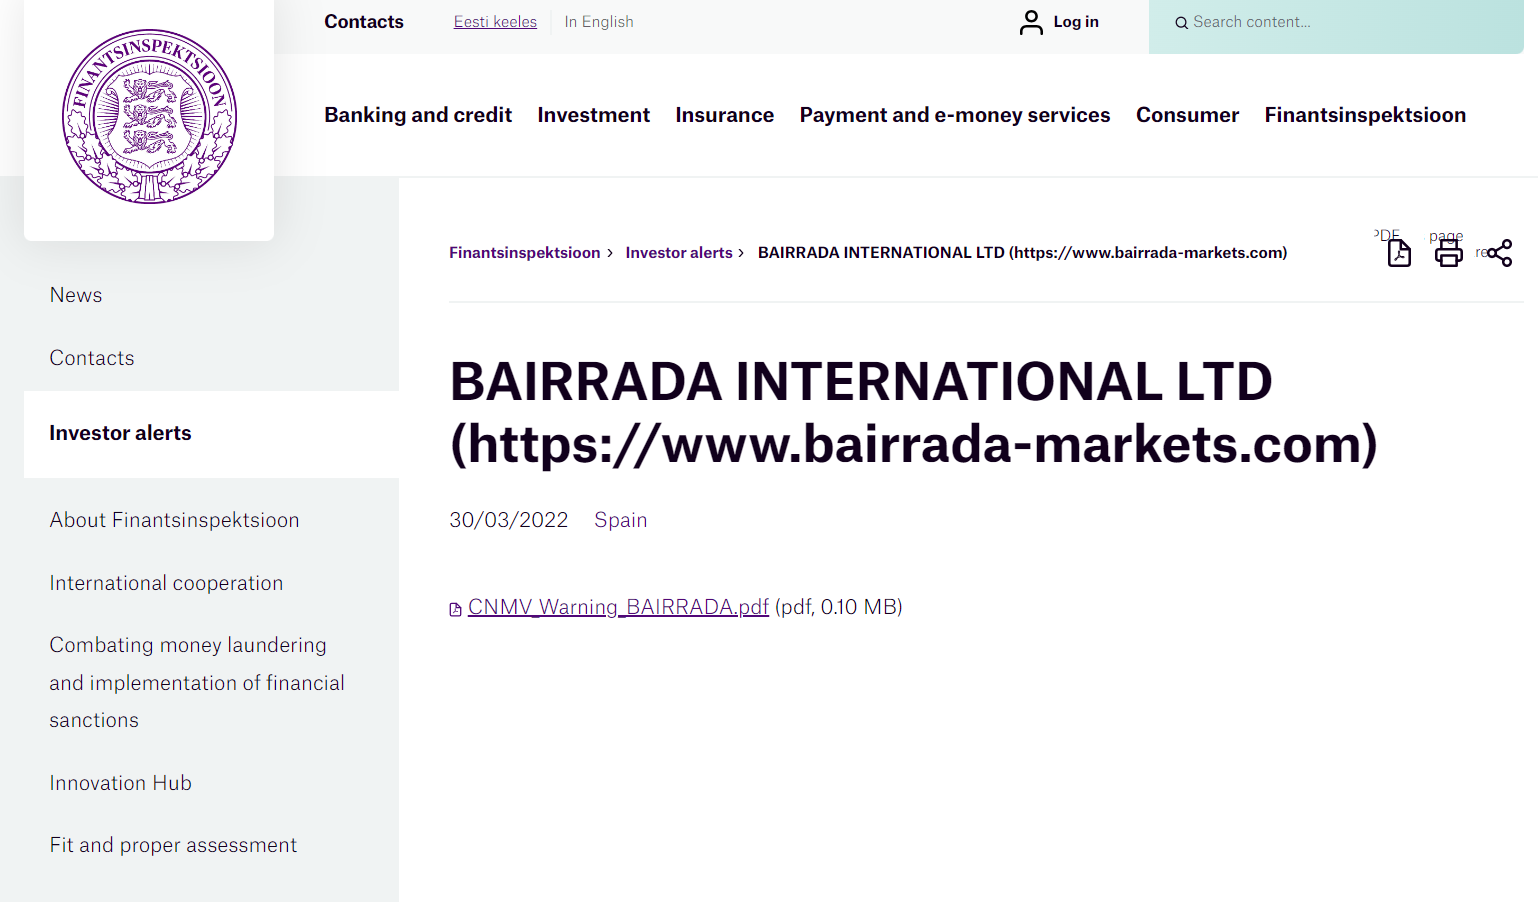Screen dimensions: 1538x902
Task: Open Payment and e-money services menu
Action: [954, 115]
